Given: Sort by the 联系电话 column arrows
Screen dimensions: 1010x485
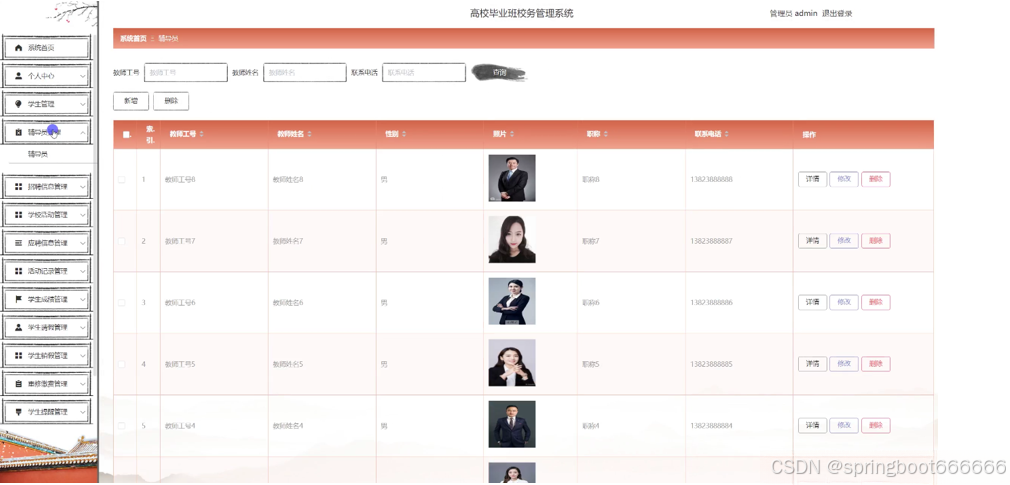Looking at the screenshot, I should coord(727,135).
